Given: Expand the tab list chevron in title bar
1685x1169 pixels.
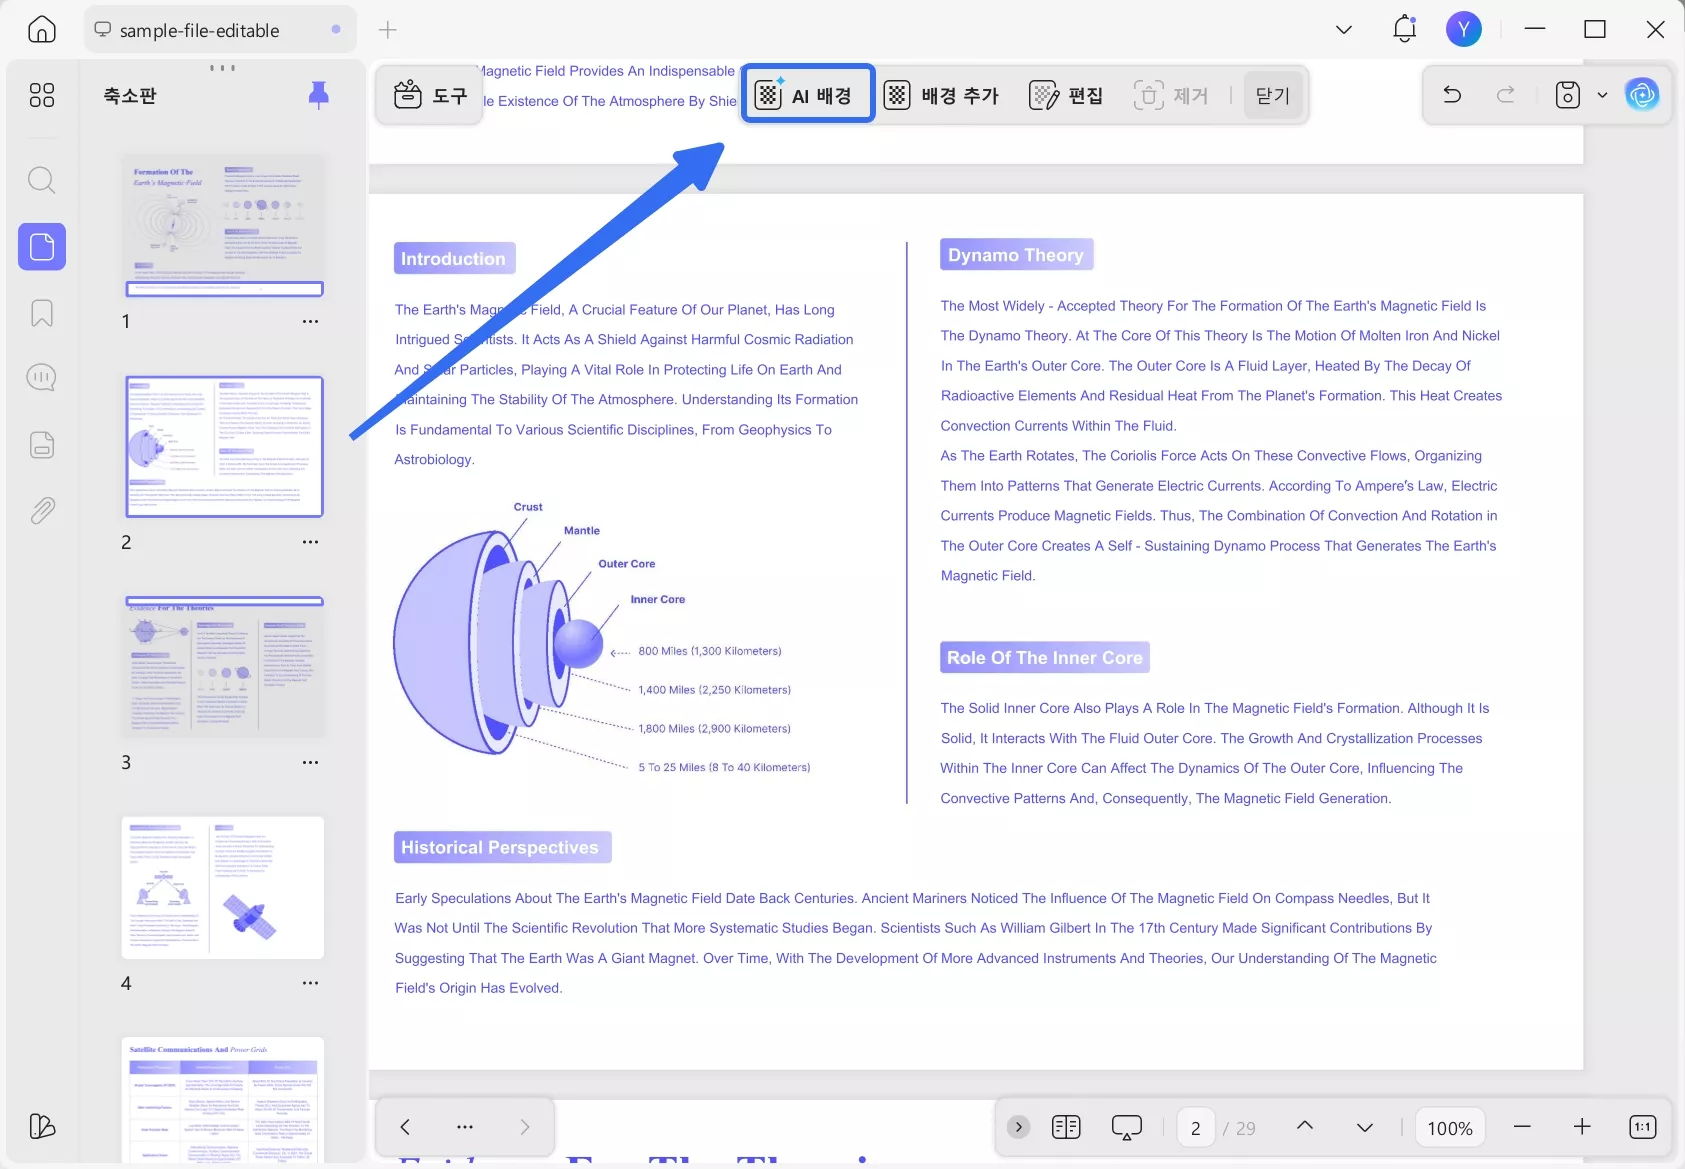Looking at the screenshot, I should [x=1344, y=30].
